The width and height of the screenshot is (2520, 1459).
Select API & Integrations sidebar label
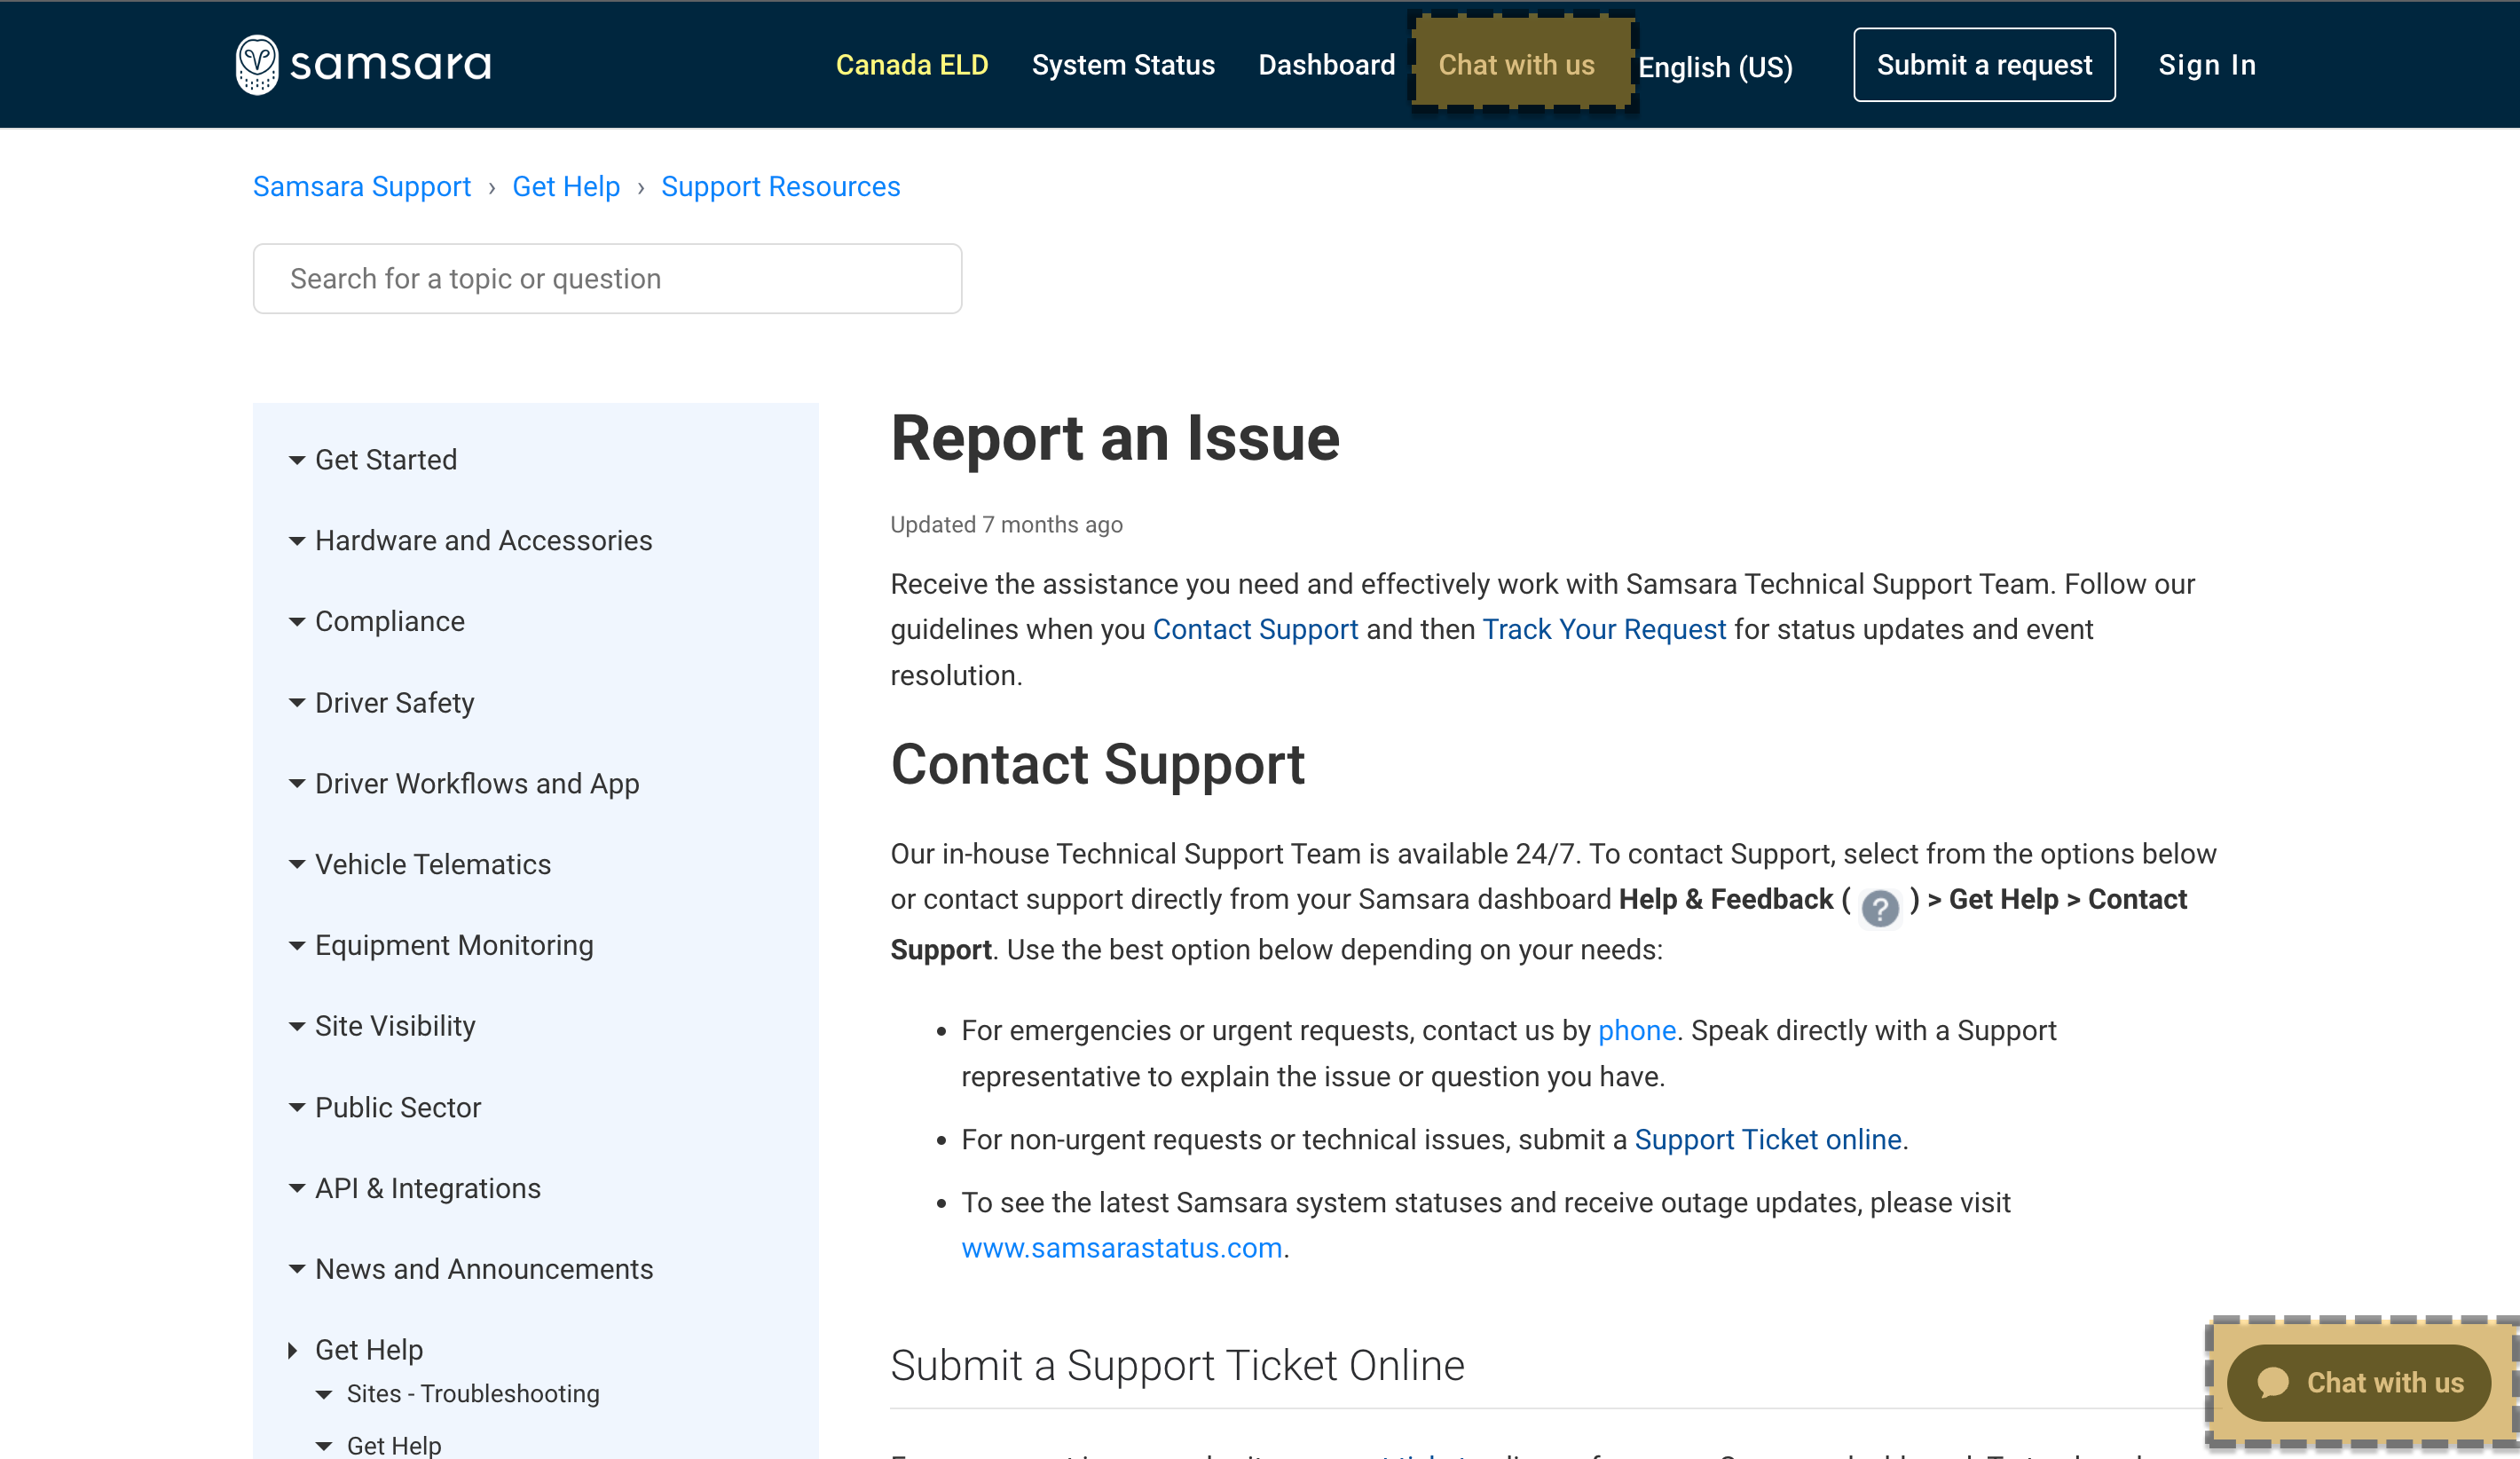click(428, 1189)
